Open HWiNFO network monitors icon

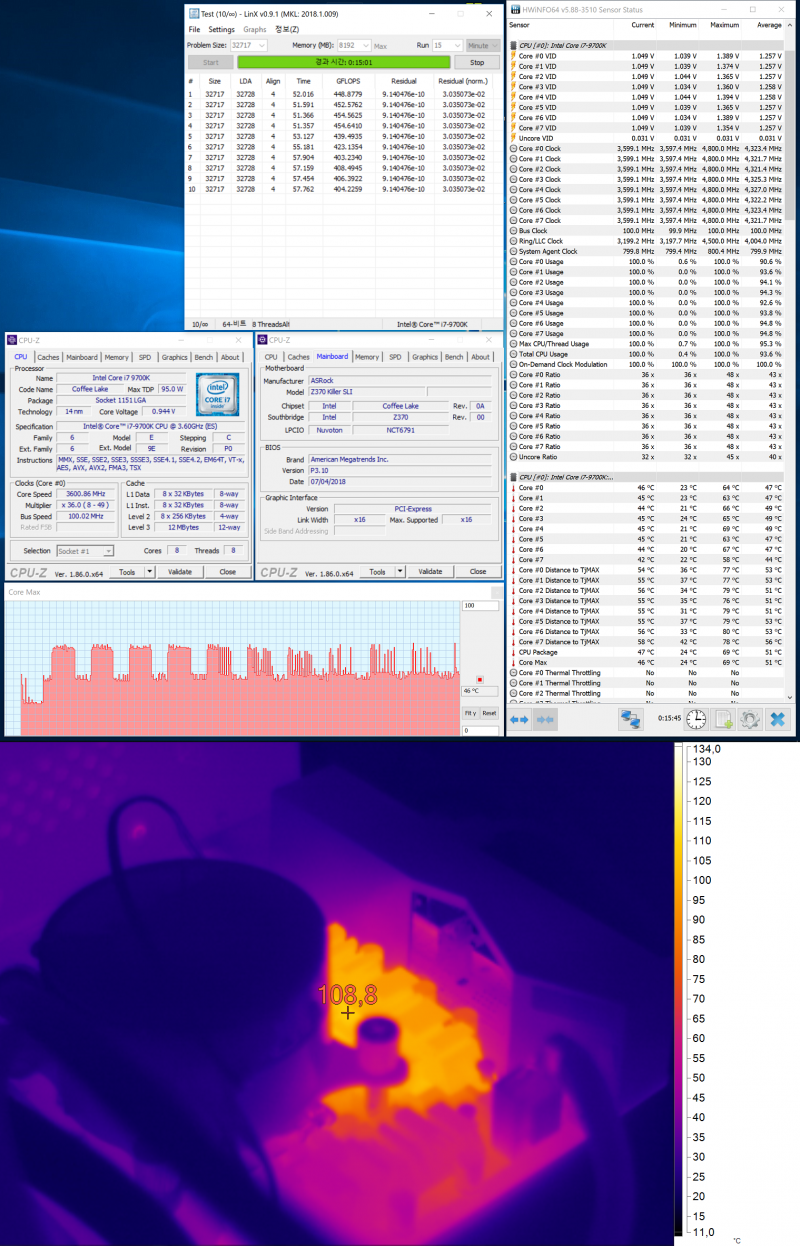coord(629,719)
